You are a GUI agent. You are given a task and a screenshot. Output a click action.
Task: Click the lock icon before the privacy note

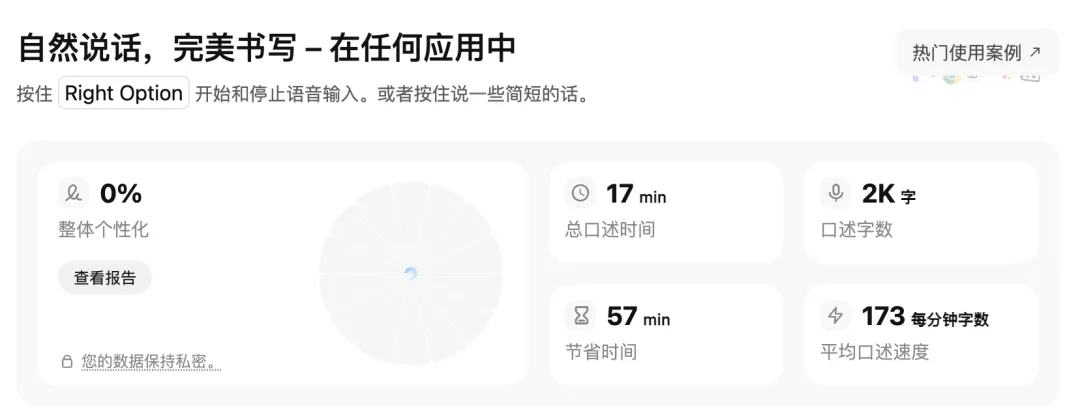(x=67, y=362)
